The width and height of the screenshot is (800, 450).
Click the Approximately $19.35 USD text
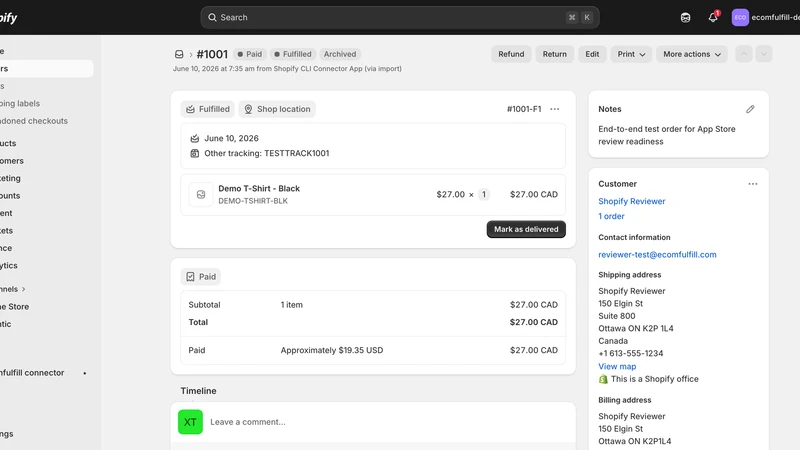pos(332,350)
